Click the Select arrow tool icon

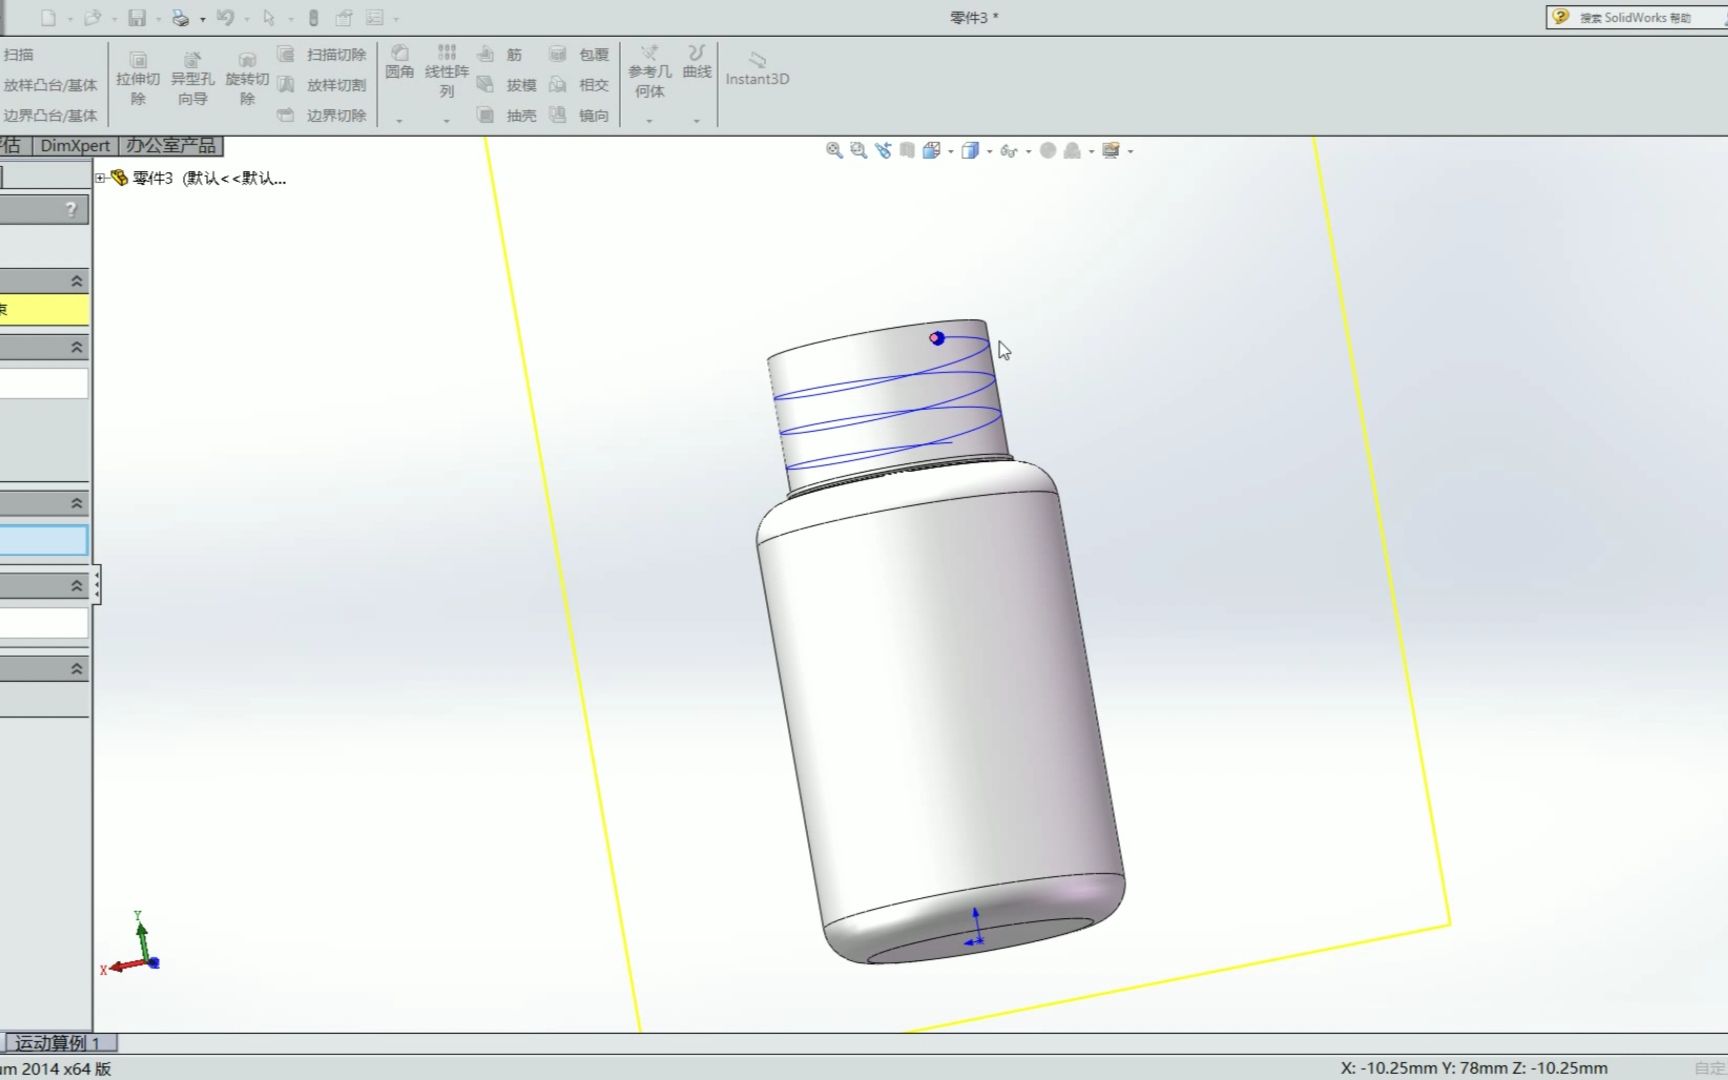pyautogui.click(x=269, y=18)
